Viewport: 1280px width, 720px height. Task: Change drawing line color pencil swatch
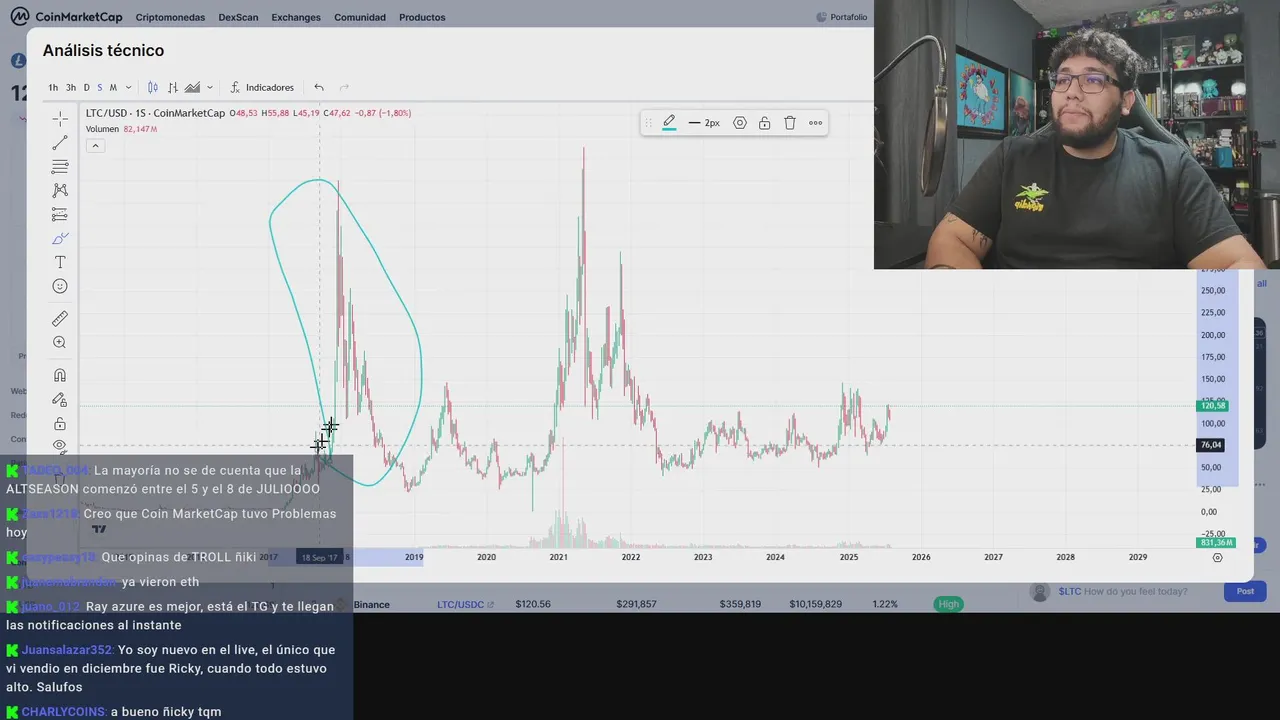point(669,123)
